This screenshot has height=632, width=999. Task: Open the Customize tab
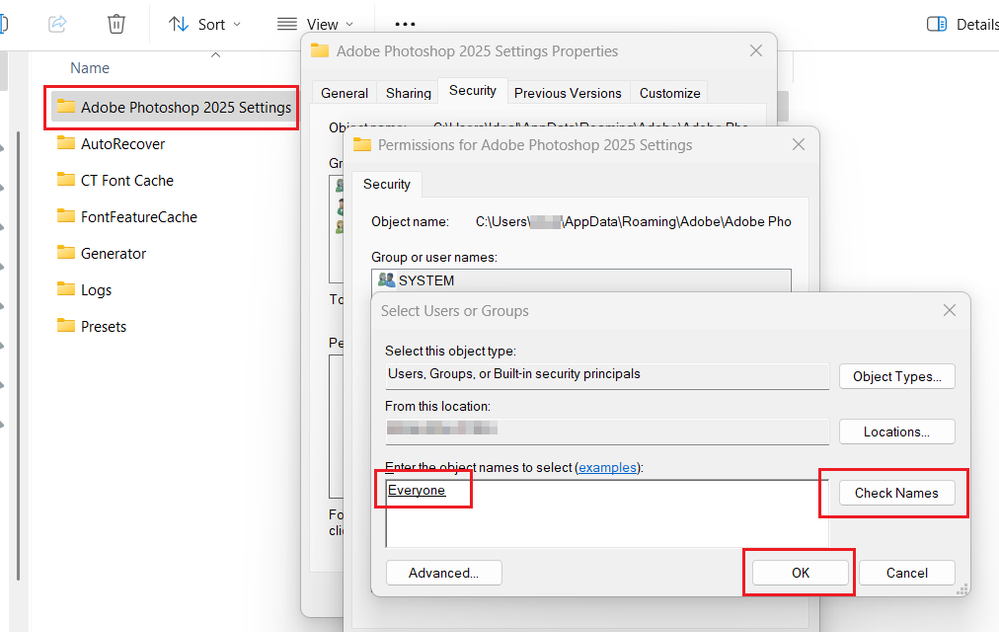pos(670,93)
